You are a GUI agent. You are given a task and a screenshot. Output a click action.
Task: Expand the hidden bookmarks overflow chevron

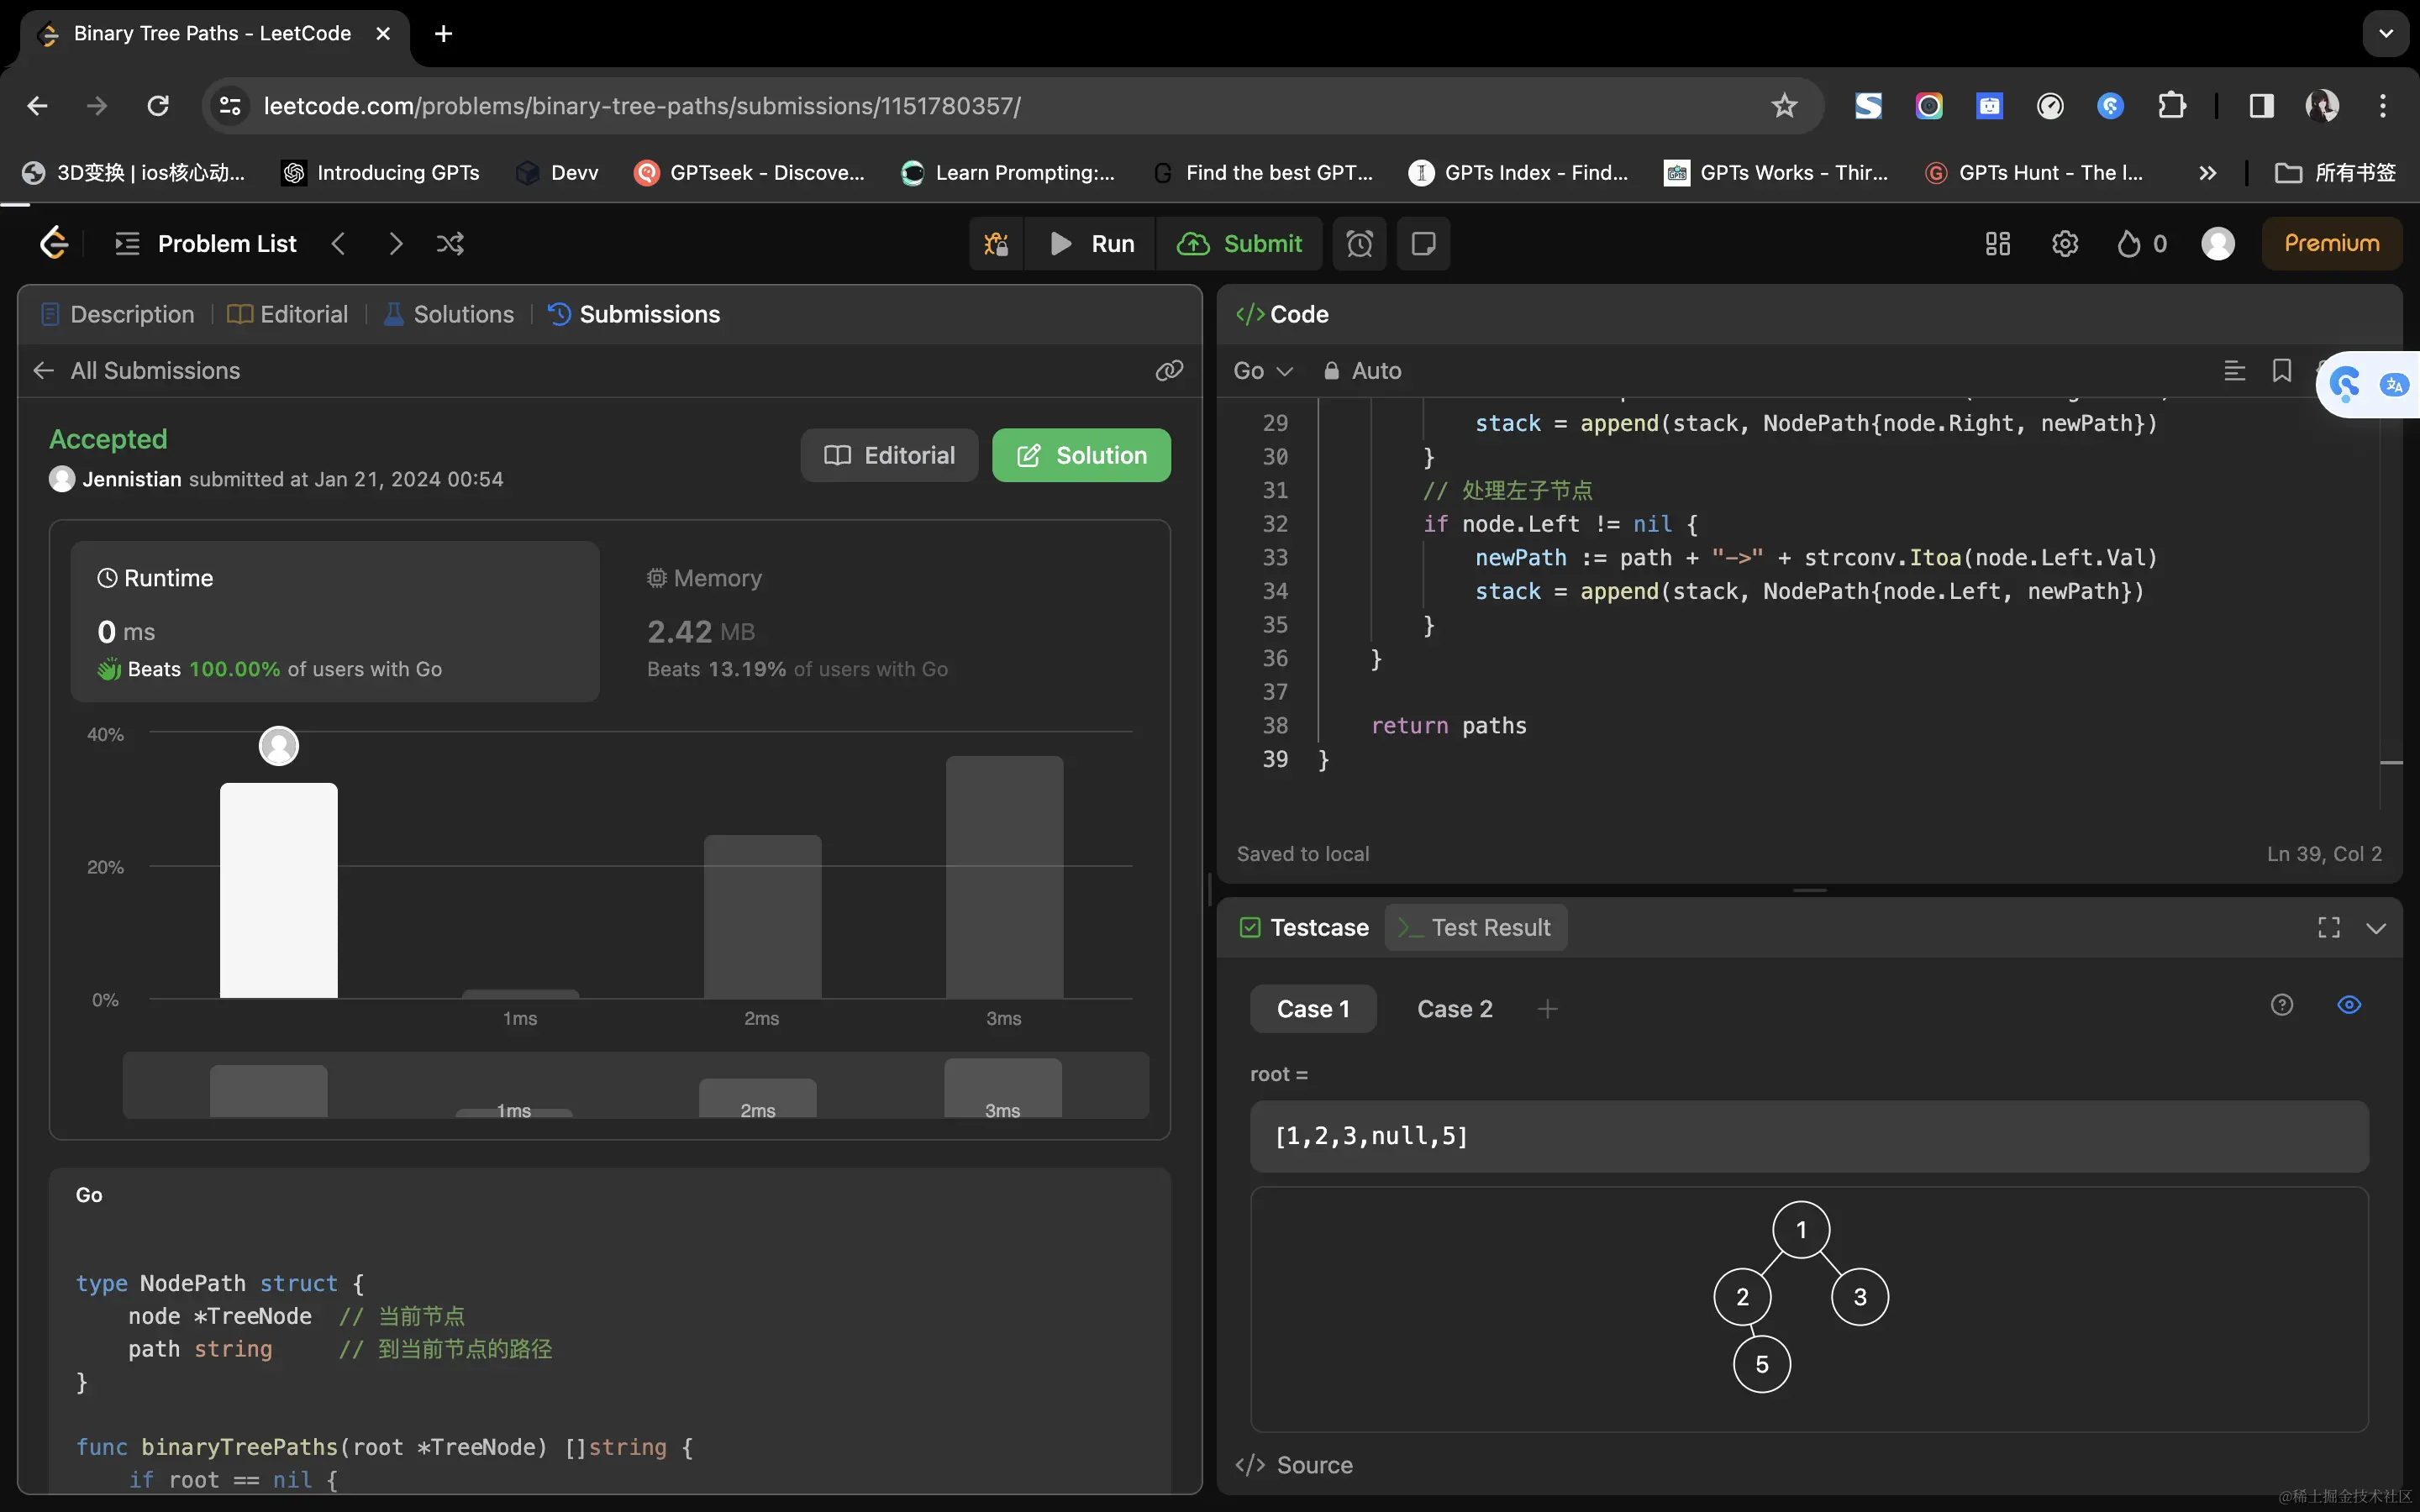pos(2207,173)
